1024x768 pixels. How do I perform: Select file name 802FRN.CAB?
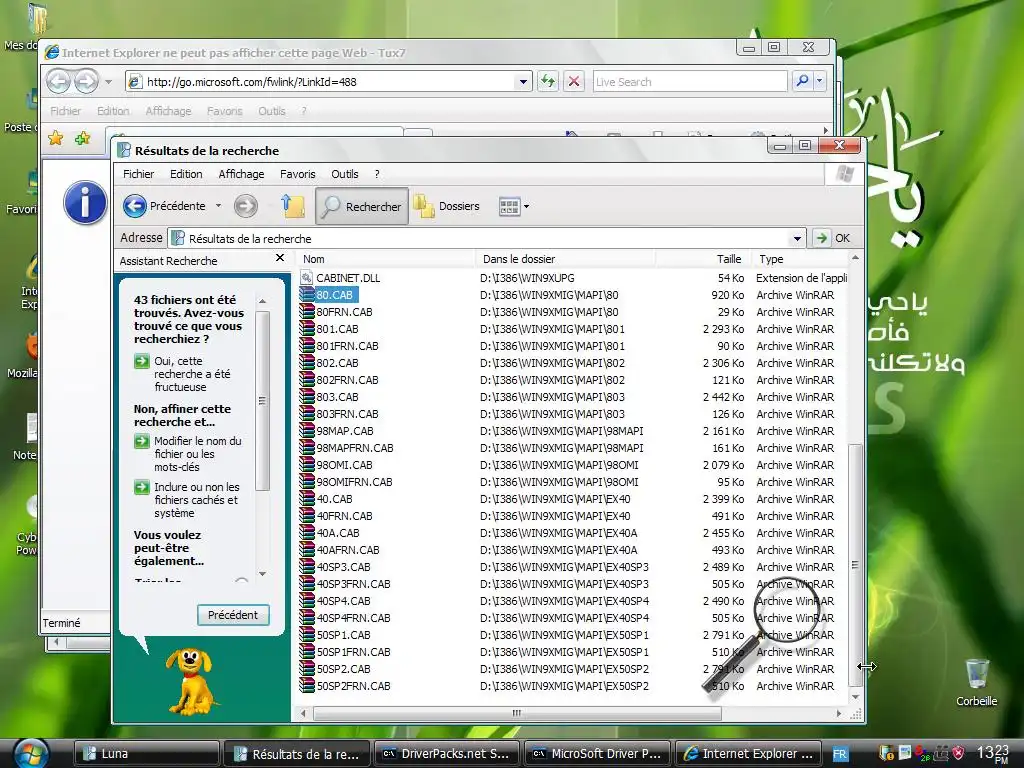tap(347, 380)
